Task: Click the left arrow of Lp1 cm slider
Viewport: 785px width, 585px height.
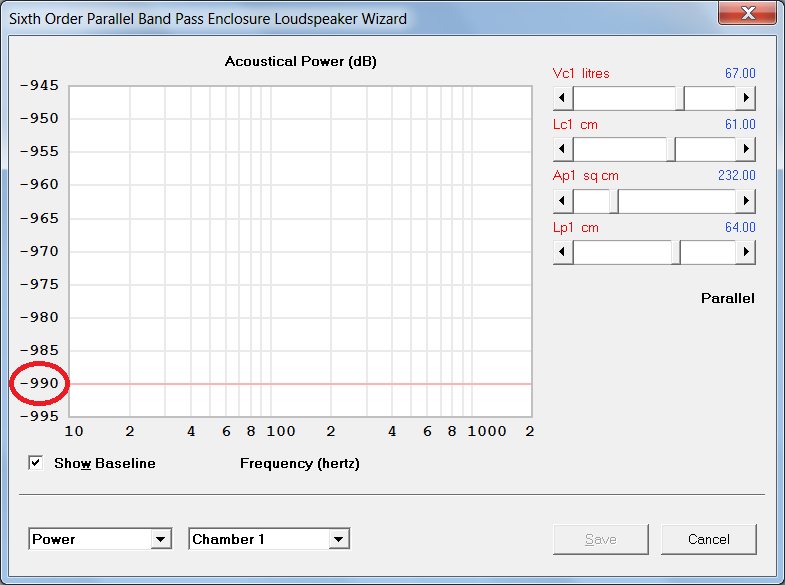Action: tap(563, 252)
